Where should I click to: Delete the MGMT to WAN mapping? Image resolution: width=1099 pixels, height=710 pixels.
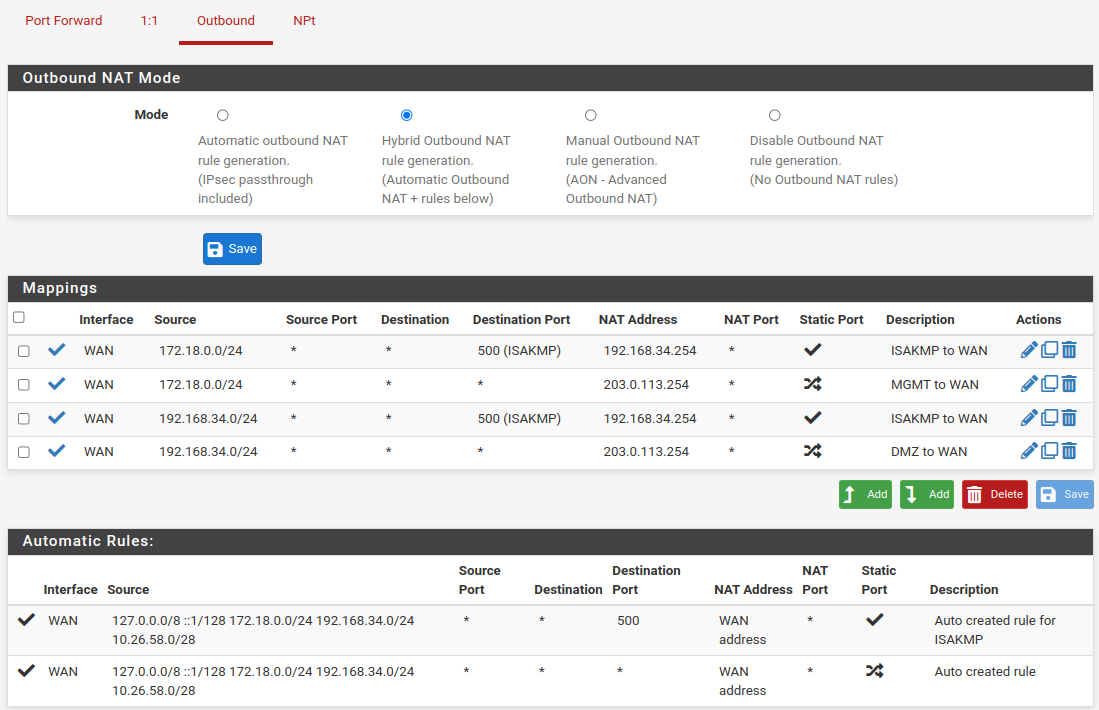[x=1069, y=383]
